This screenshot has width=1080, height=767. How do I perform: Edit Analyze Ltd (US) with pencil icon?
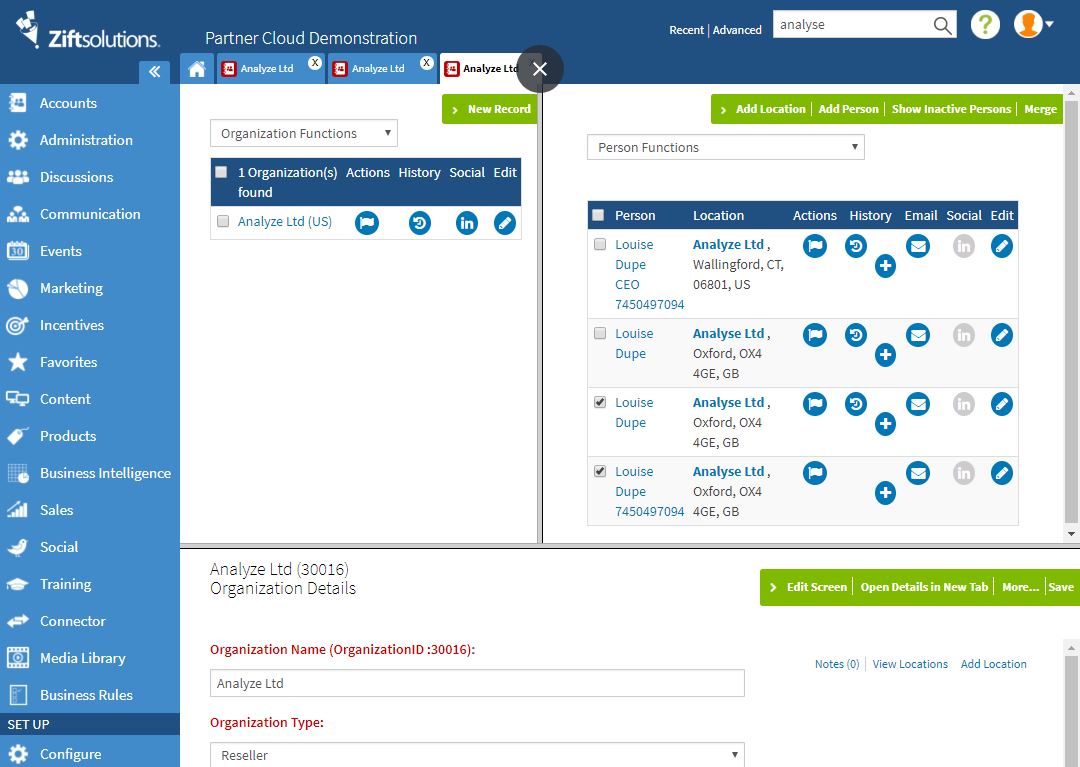(x=505, y=223)
